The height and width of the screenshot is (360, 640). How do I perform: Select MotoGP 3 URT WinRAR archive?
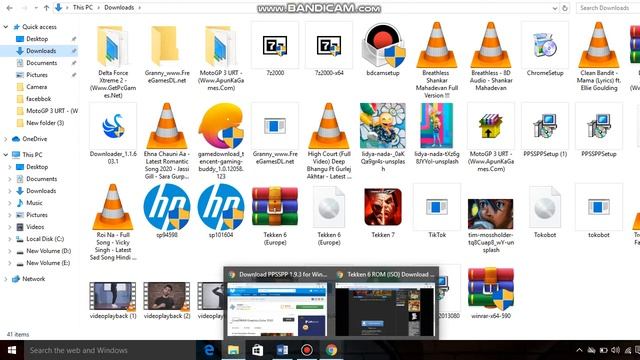[491, 138]
